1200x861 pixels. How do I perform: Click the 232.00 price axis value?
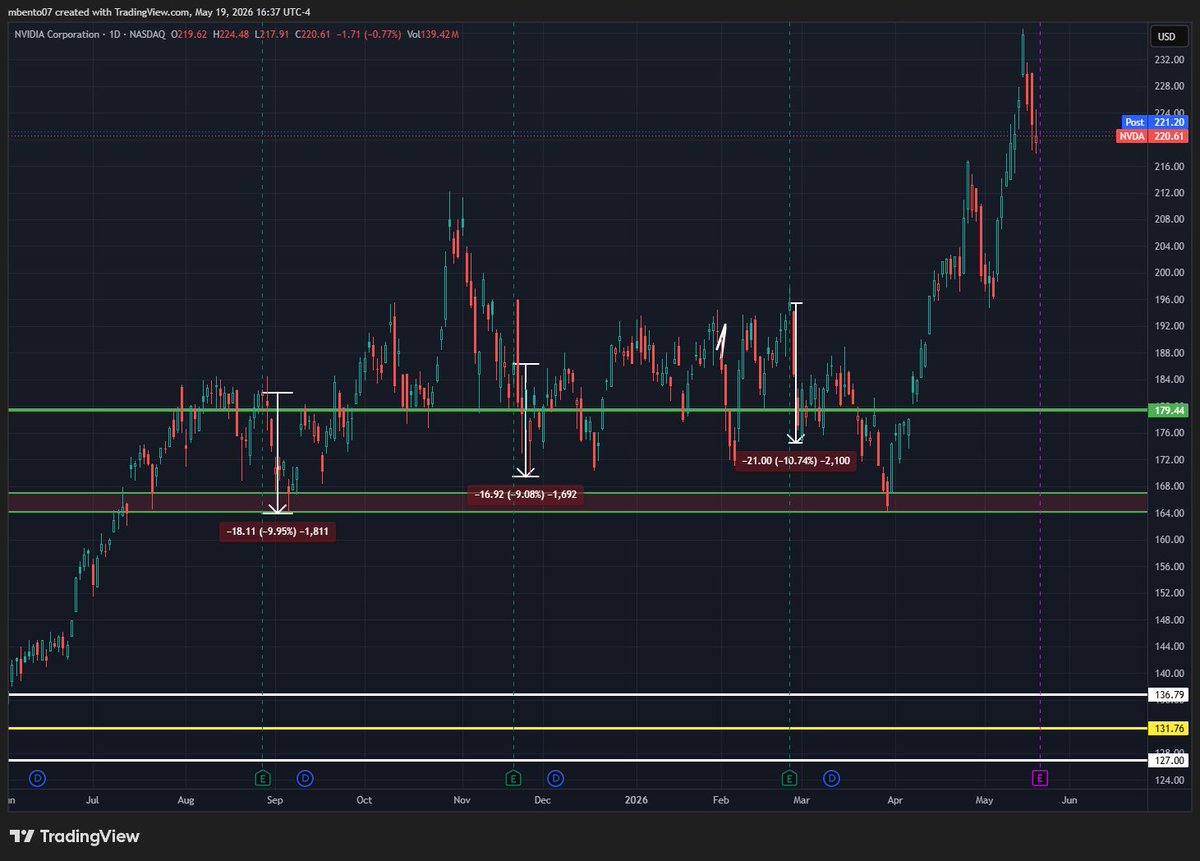point(1169,60)
